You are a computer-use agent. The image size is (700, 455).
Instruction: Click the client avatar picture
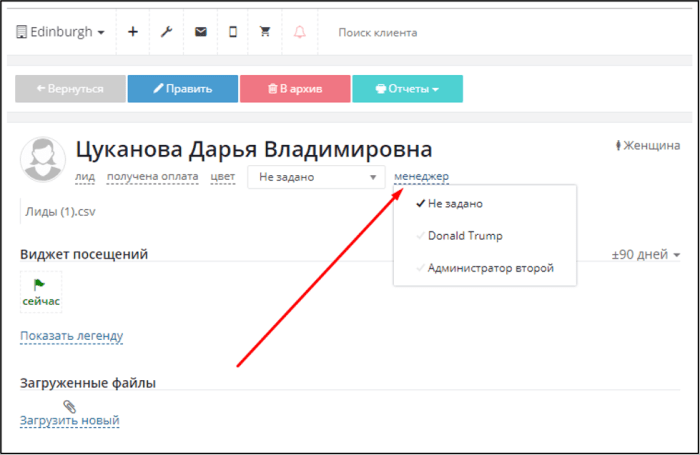[43, 159]
